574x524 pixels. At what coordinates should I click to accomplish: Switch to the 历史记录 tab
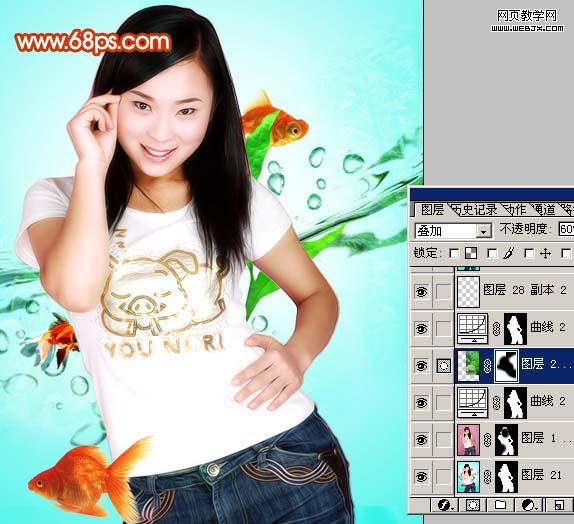(475, 210)
